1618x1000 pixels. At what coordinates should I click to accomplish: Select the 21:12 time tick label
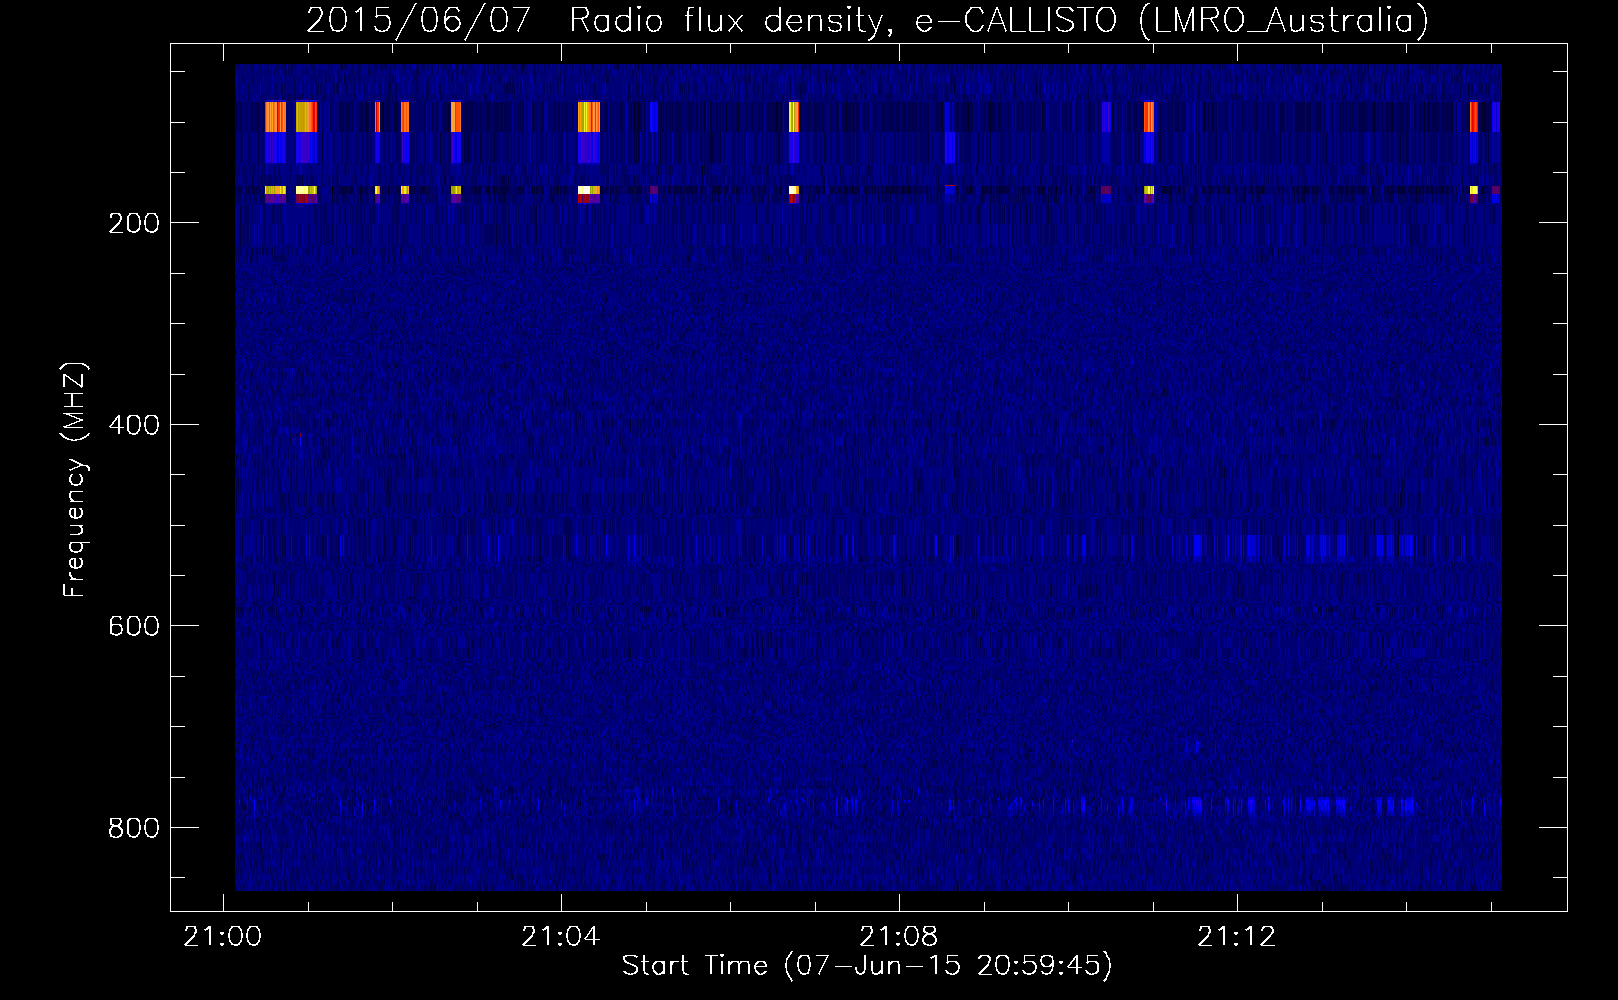click(1237, 936)
